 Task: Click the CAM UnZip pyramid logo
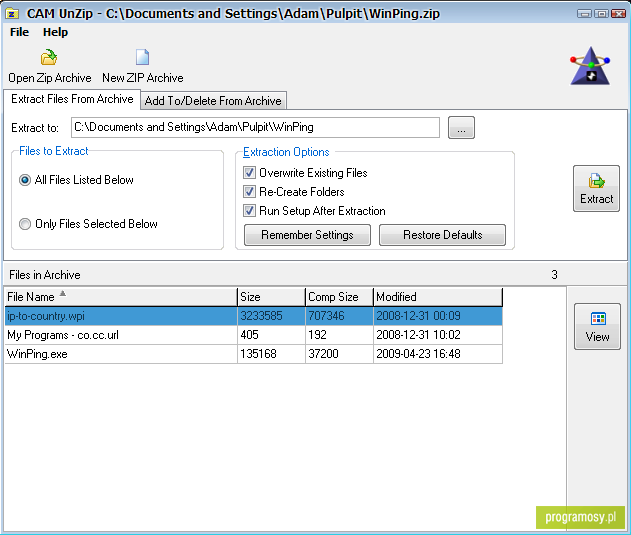click(590, 66)
